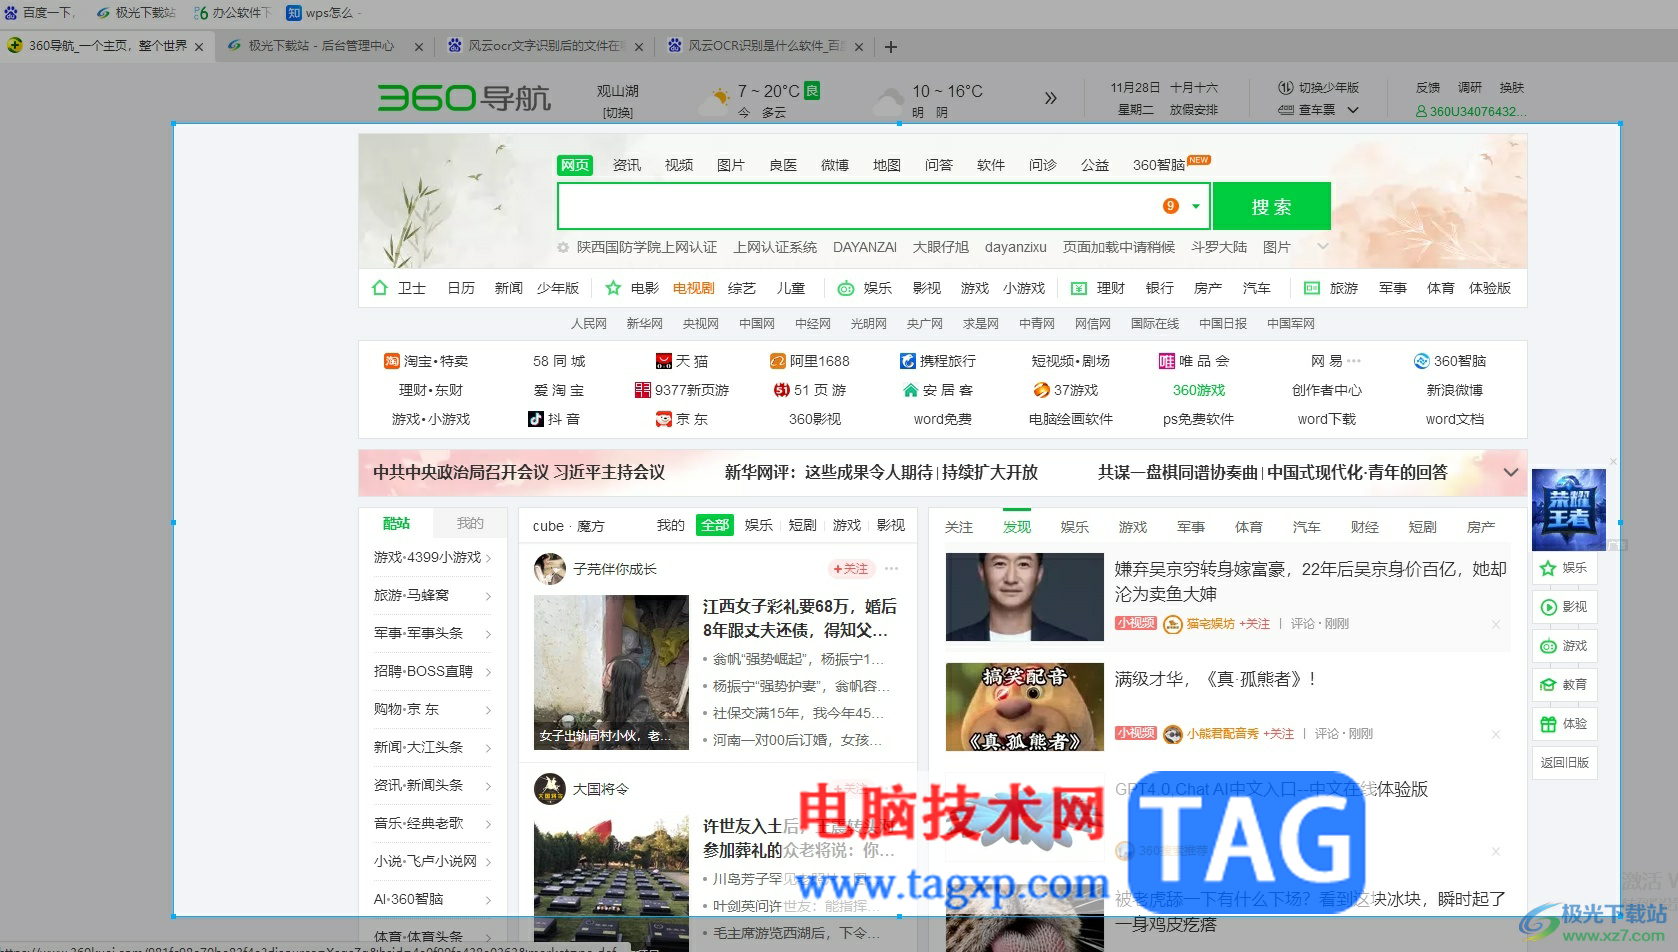
Task: Switch to 我的 sites tab
Action: tap(470, 523)
